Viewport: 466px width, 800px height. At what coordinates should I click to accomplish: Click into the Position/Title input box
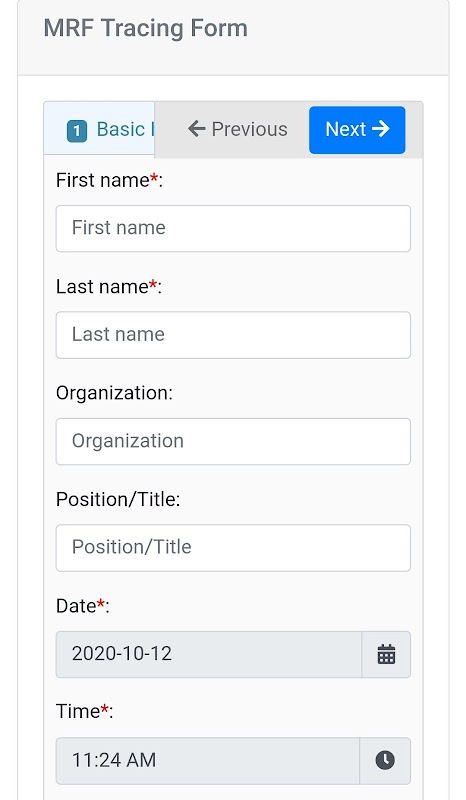coord(233,548)
